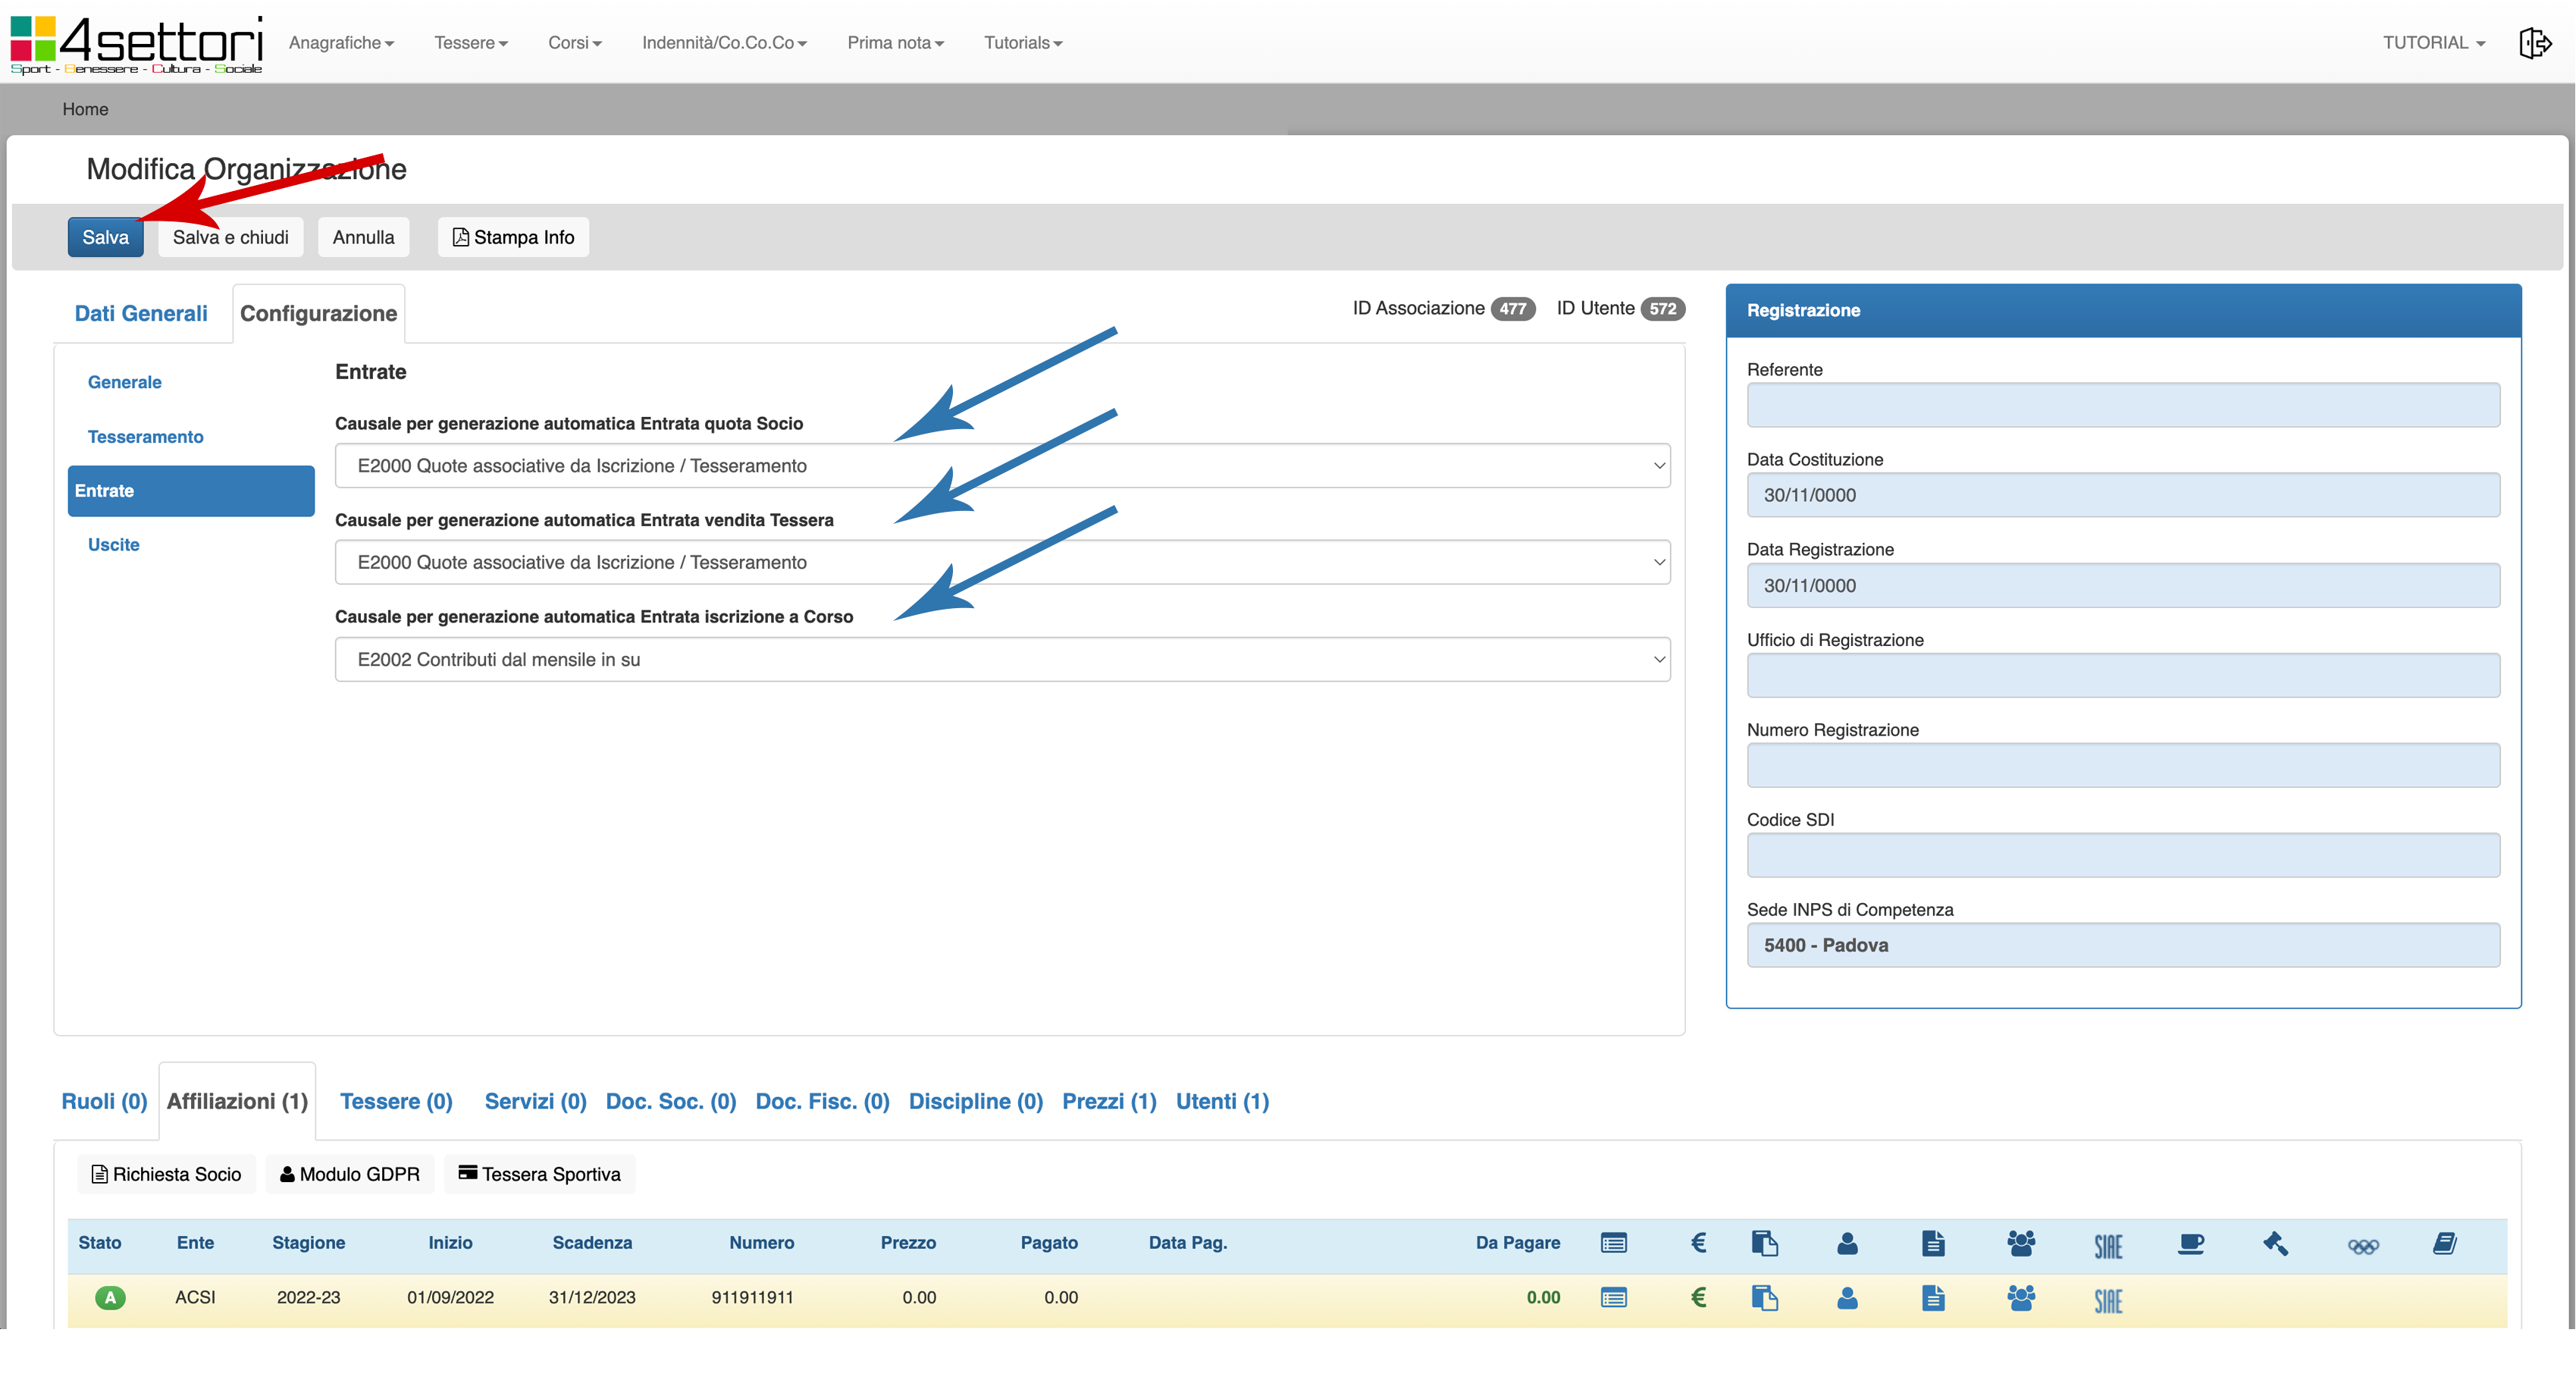Viewport: 2576px width, 1383px height.
Task: Click the Codice SDI input field
Action: pos(2122,855)
